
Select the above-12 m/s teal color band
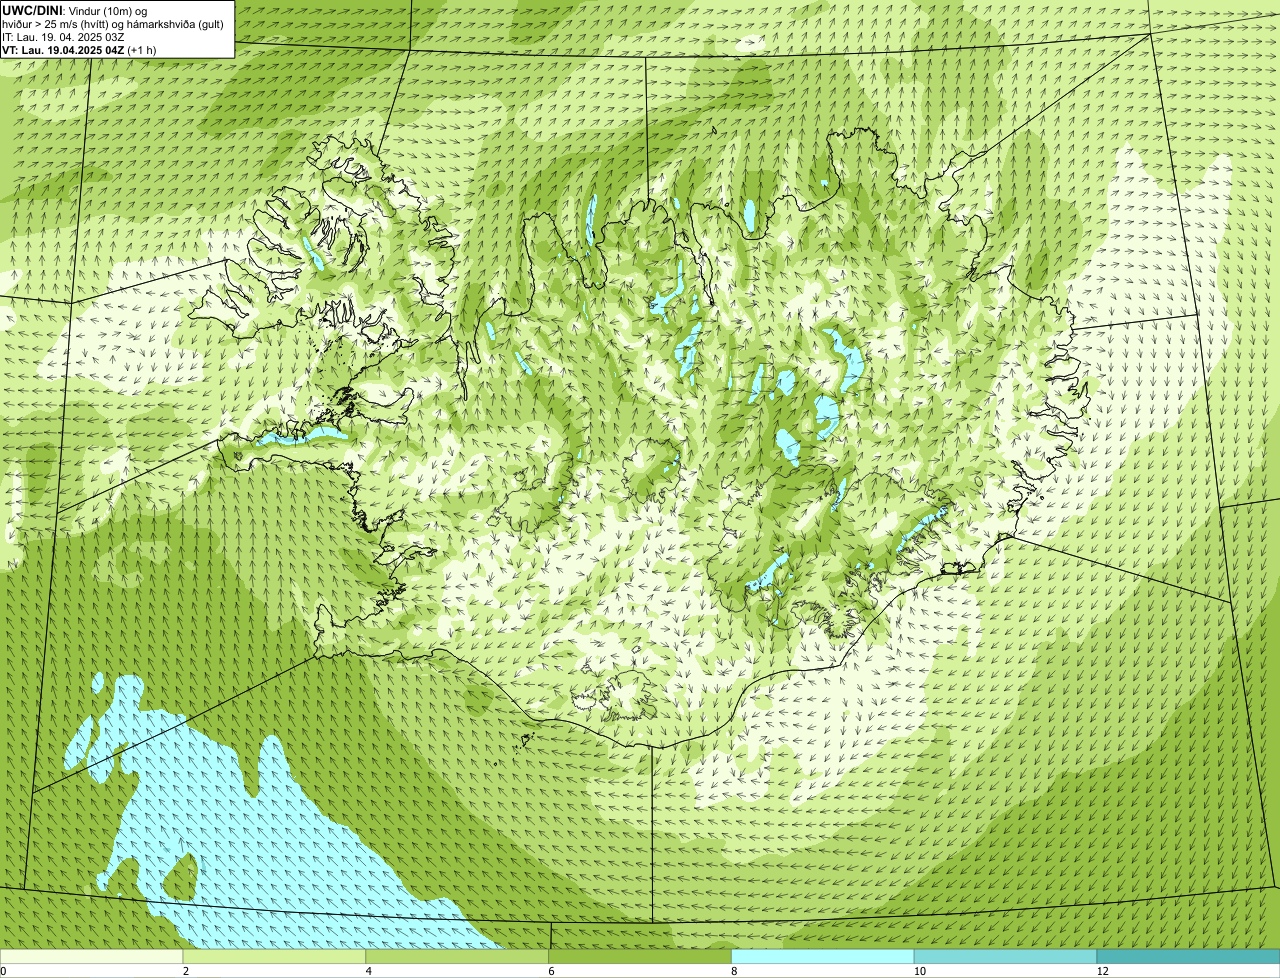1189,957
